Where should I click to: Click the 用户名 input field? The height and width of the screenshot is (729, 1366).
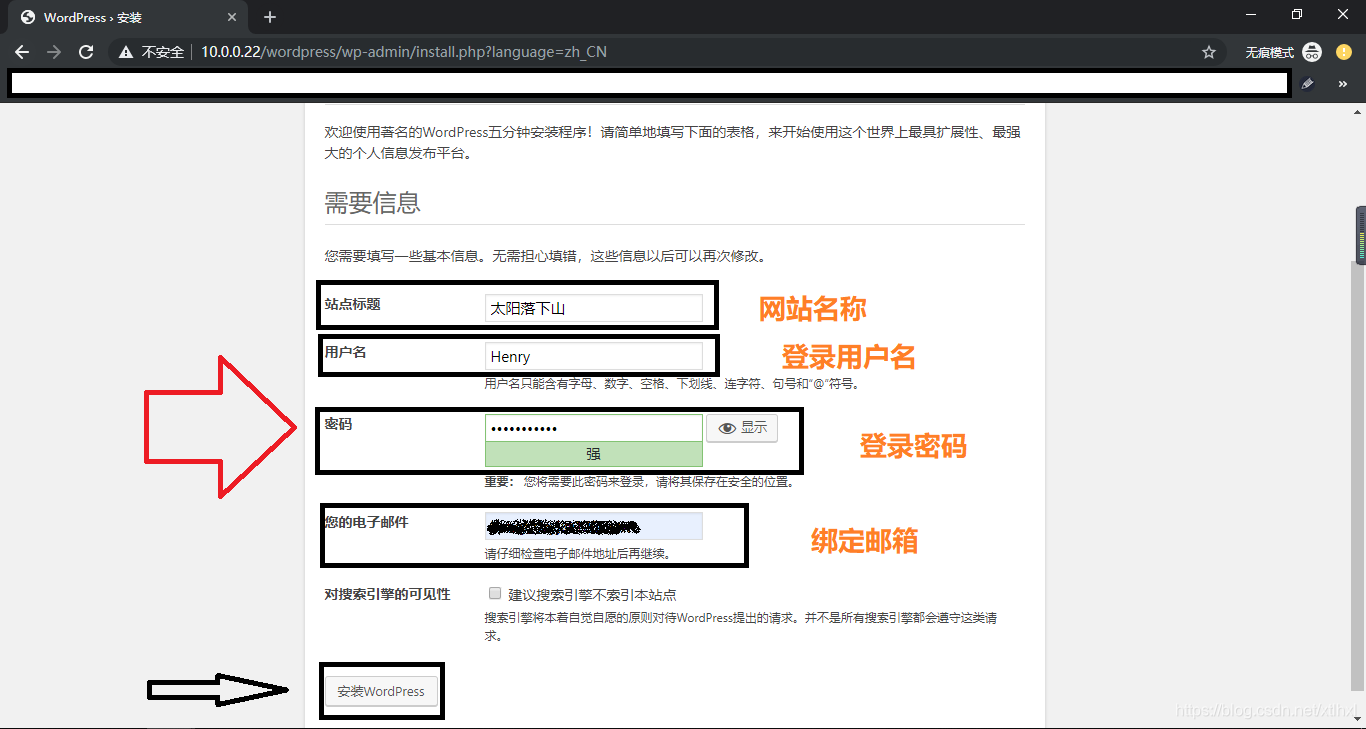[x=594, y=356]
